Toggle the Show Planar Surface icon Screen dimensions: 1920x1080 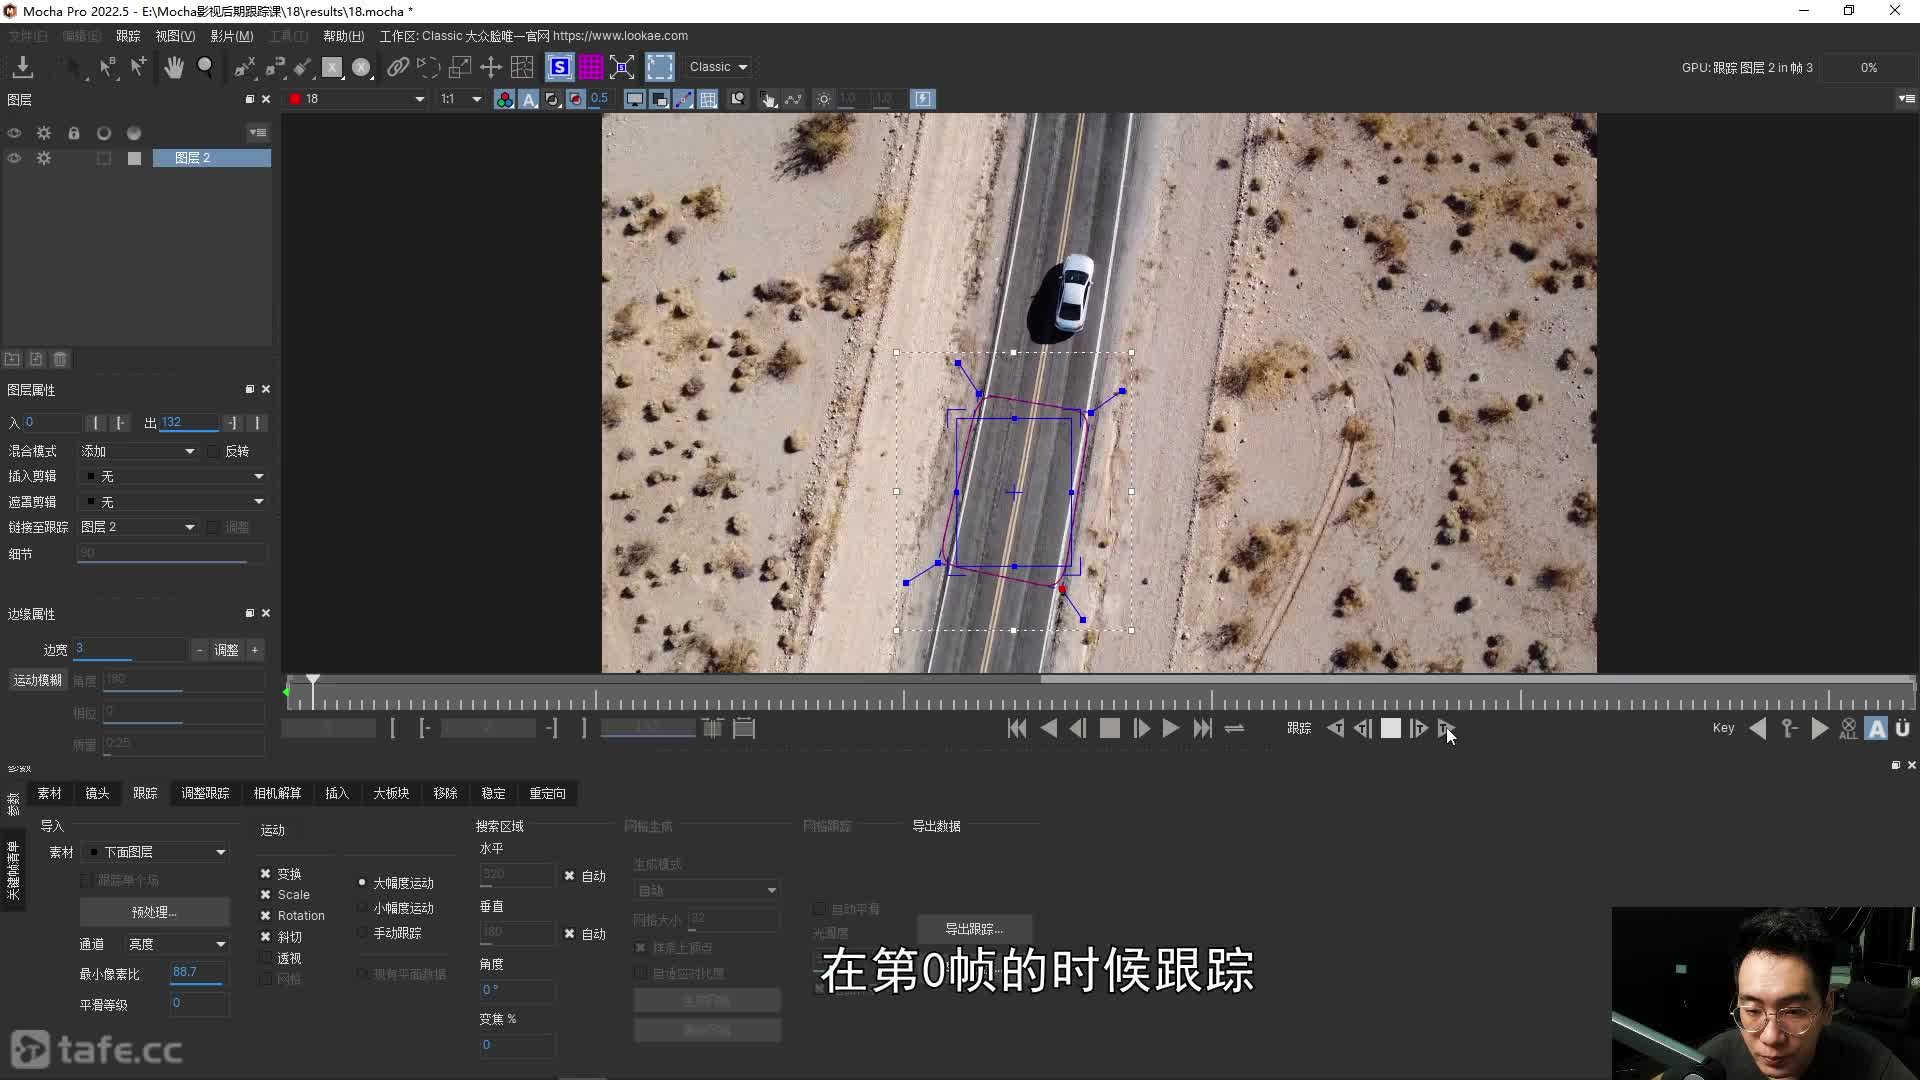(560, 67)
